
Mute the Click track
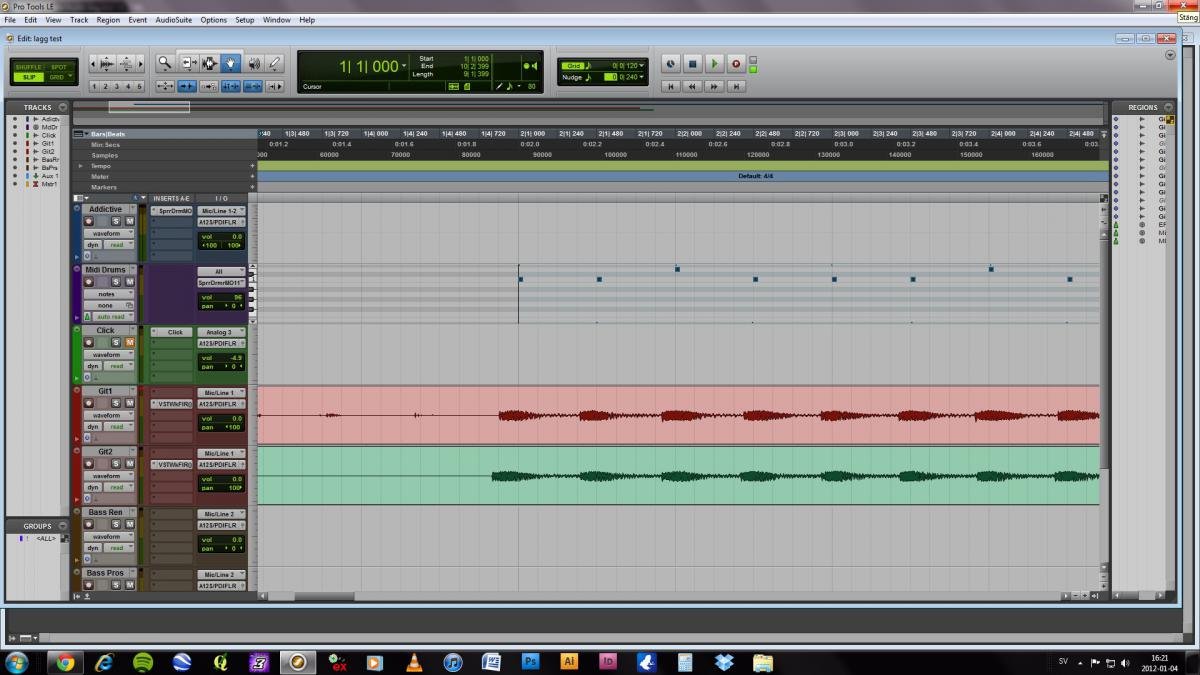click(129, 343)
